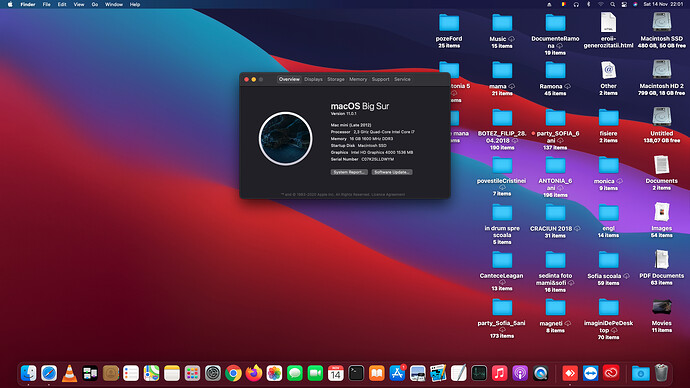The image size is (690, 388).
Task: Launch Firefox from the dock
Action: pos(253,373)
